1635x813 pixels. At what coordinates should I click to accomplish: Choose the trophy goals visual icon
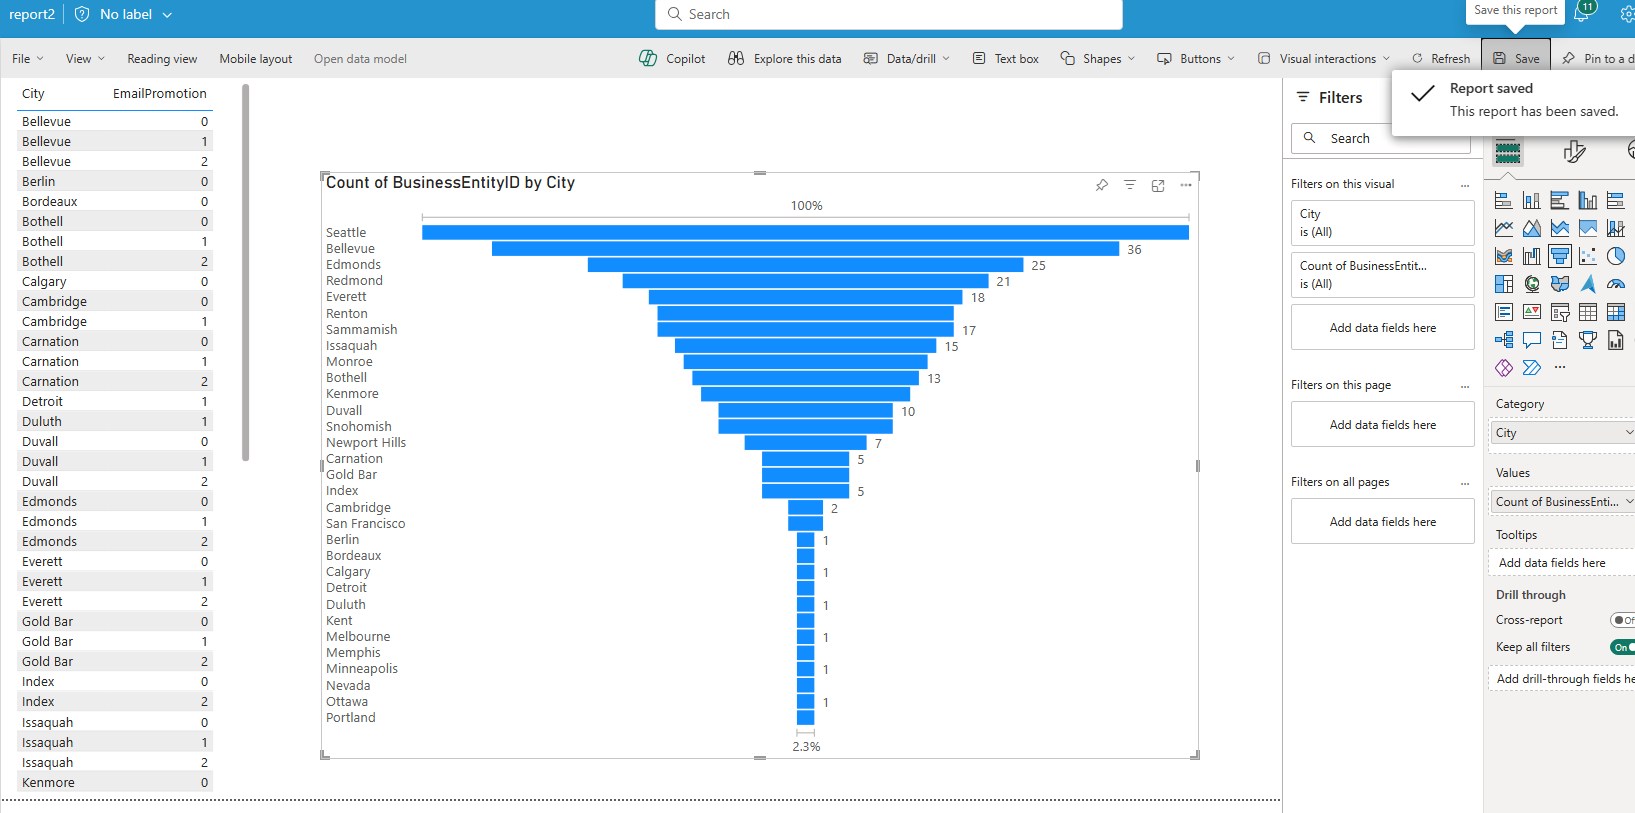(x=1587, y=340)
